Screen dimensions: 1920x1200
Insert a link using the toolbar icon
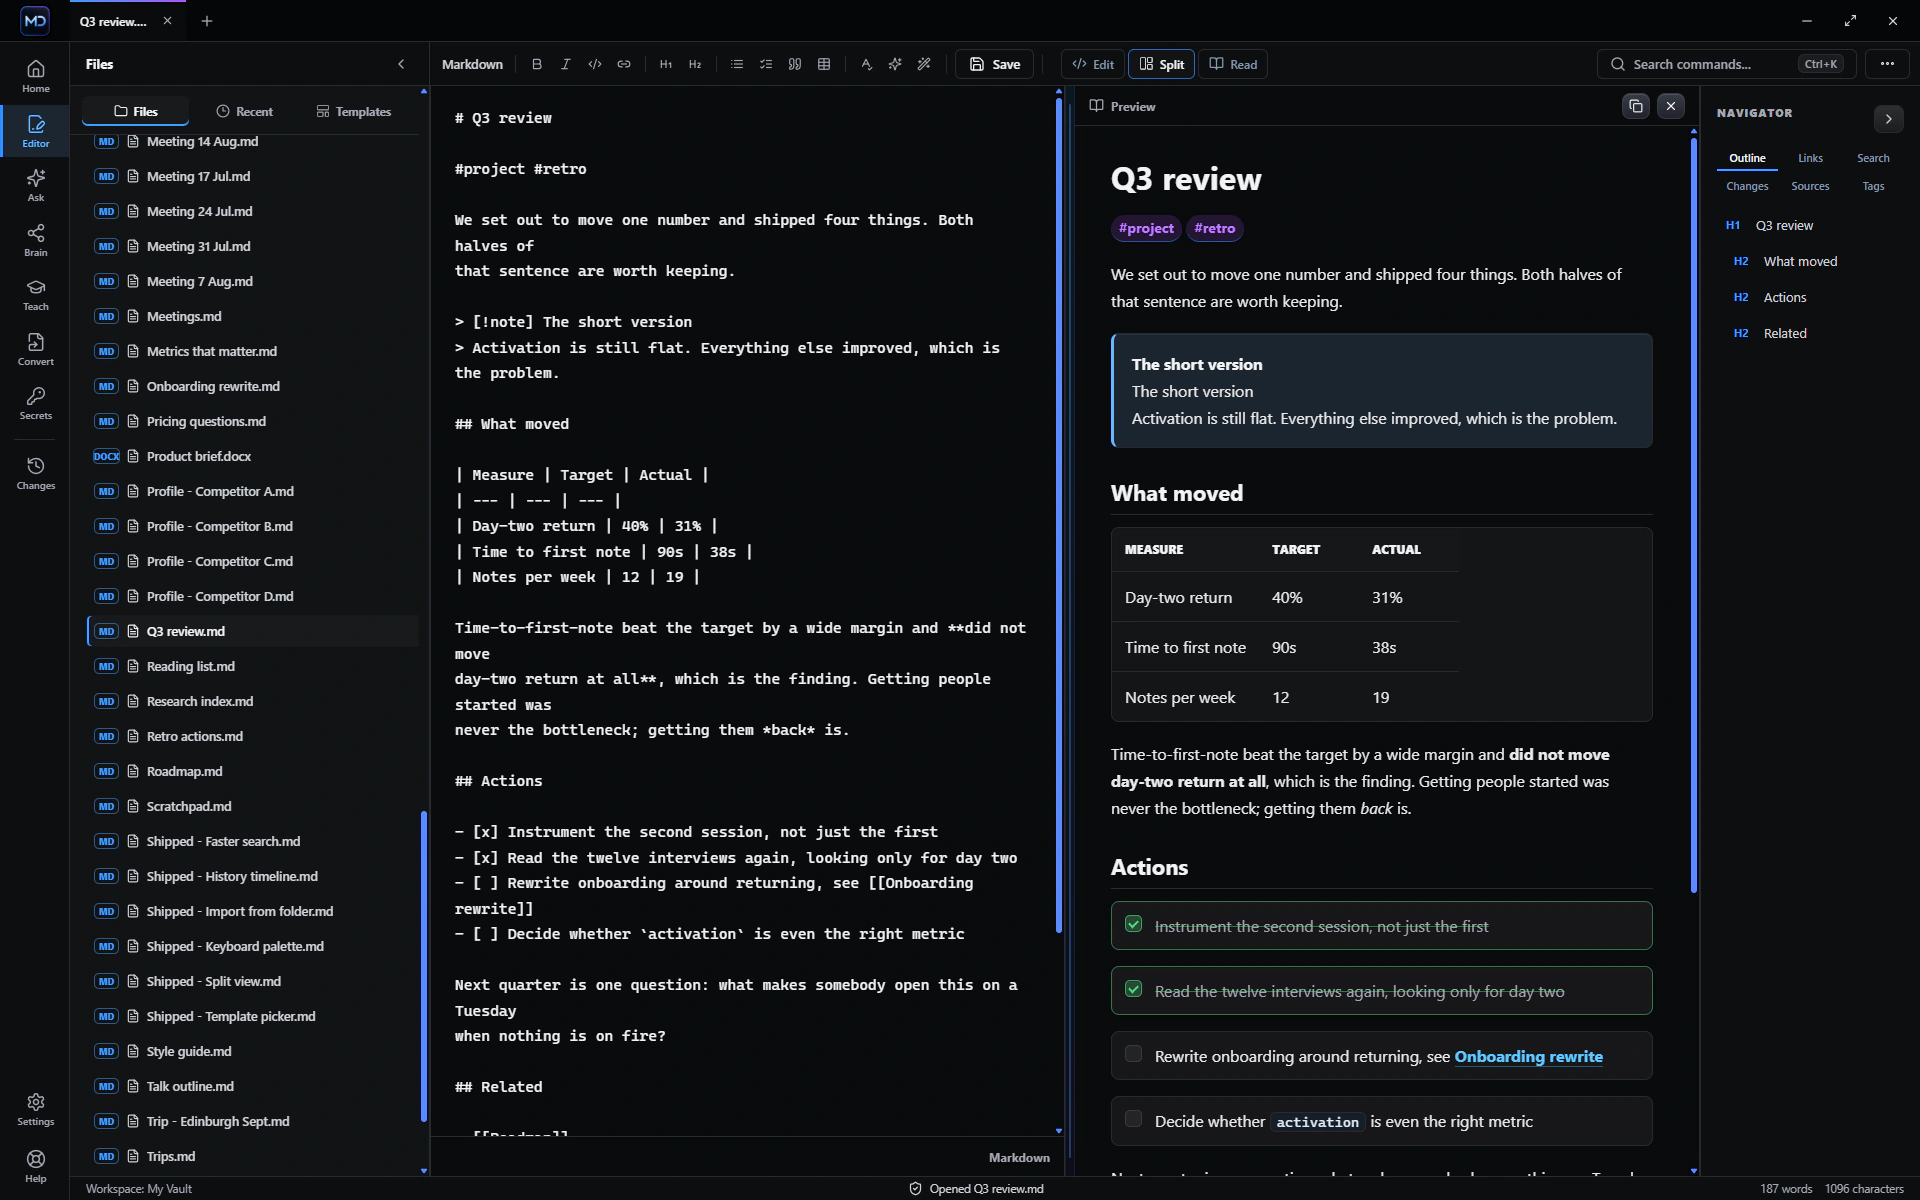pyautogui.click(x=624, y=64)
